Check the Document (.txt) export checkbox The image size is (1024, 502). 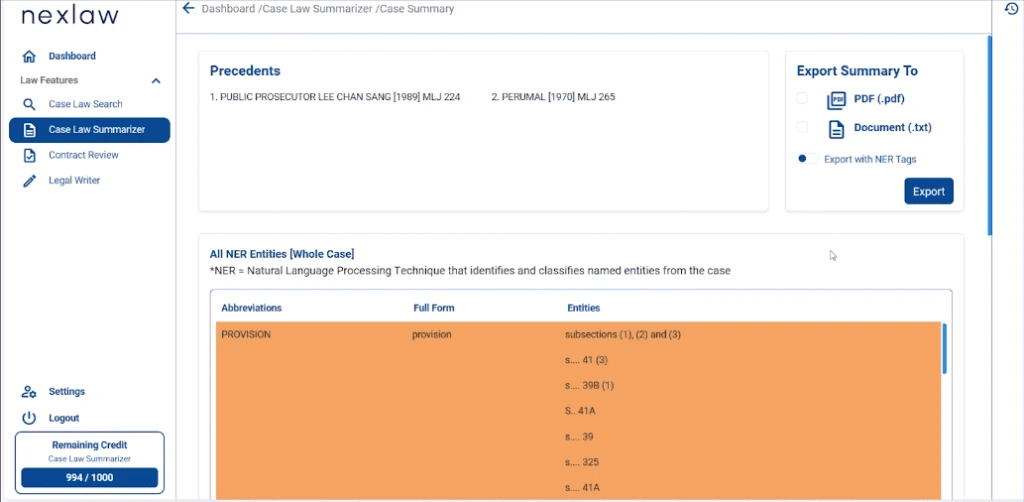[x=802, y=127]
